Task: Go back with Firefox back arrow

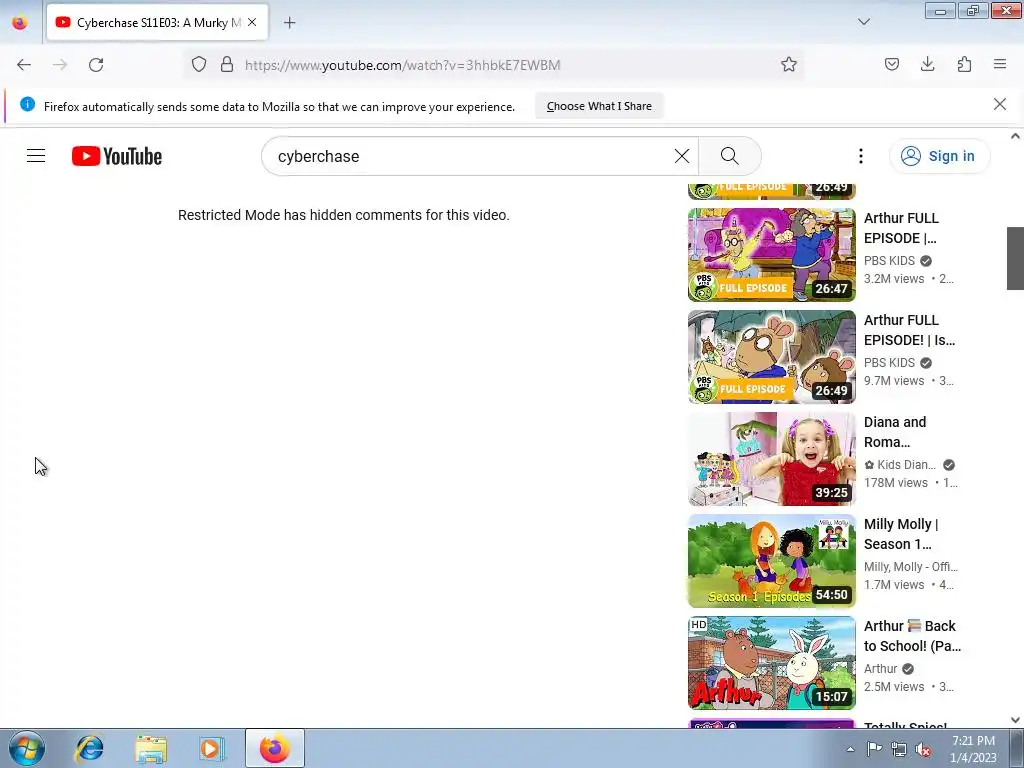Action: pyautogui.click(x=24, y=65)
